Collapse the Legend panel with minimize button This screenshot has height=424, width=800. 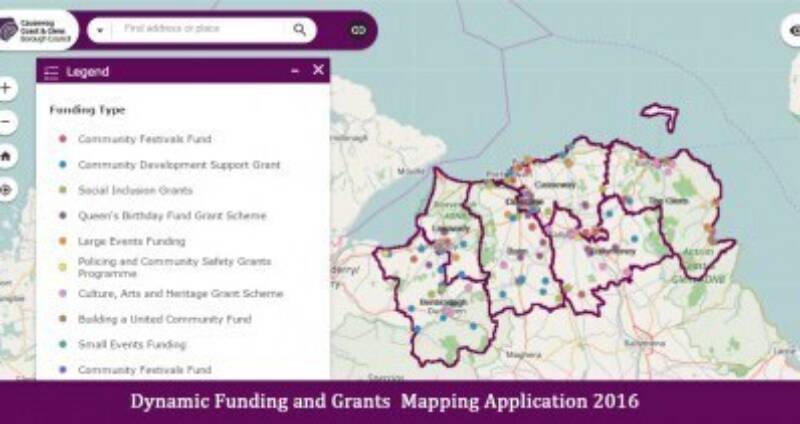[294, 71]
